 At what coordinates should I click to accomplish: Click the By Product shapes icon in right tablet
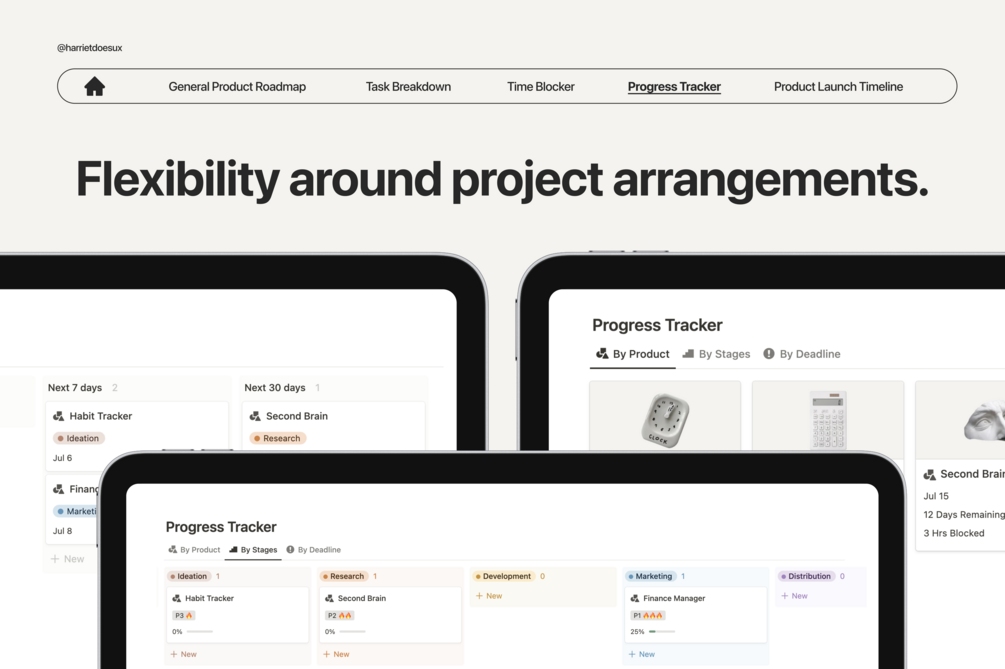point(602,354)
